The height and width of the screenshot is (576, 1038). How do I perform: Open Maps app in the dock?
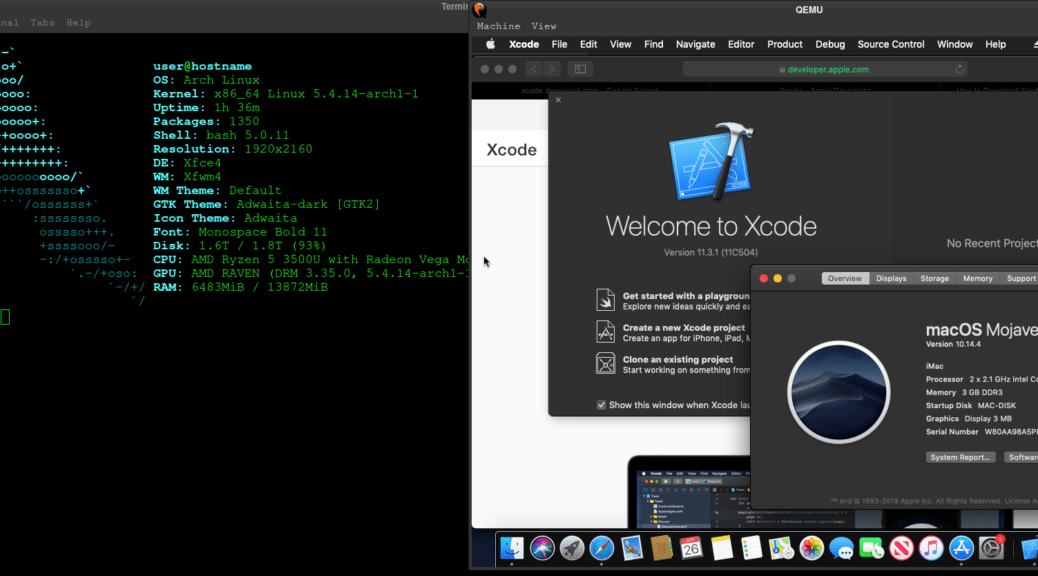tap(781, 548)
